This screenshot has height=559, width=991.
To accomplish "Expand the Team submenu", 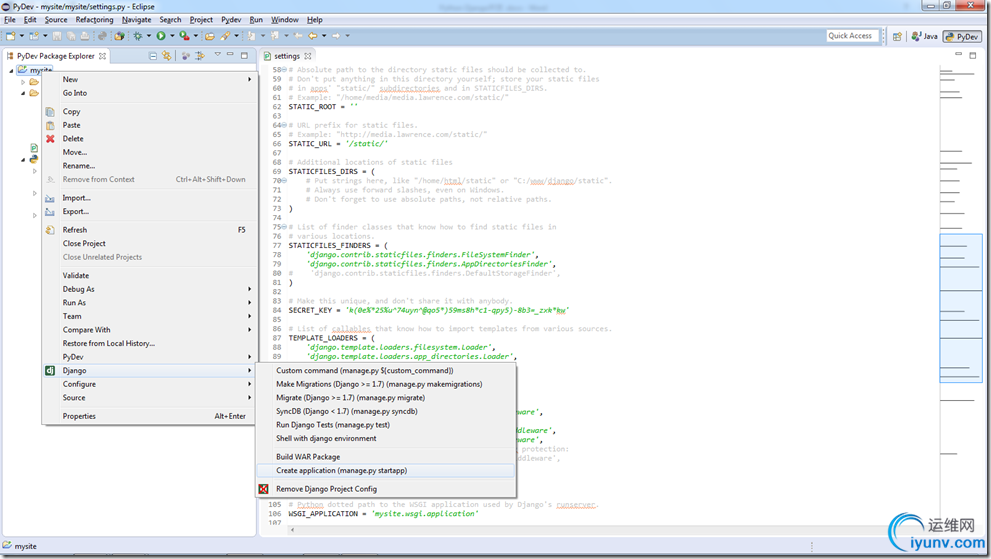I will (x=150, y=316).
